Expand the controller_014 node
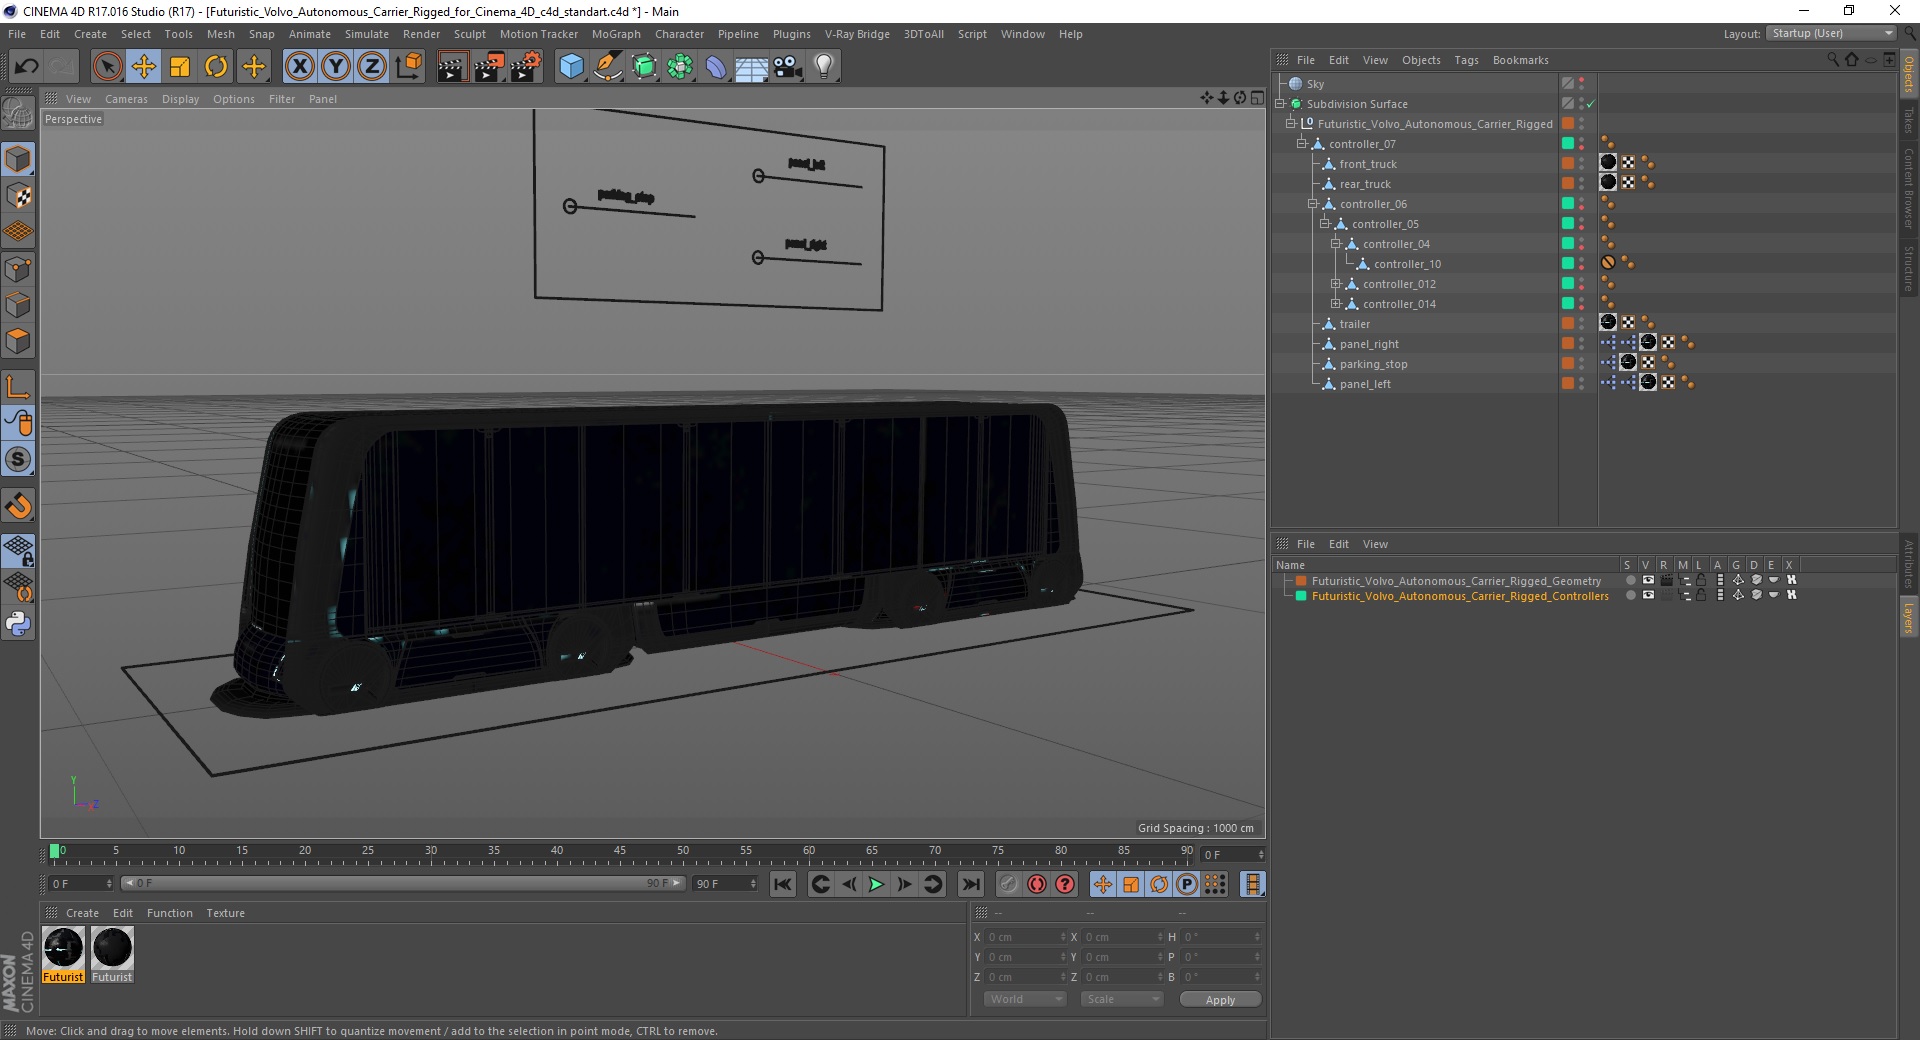This screenshot has width=1920, height=1040. tap(1336, 304)
